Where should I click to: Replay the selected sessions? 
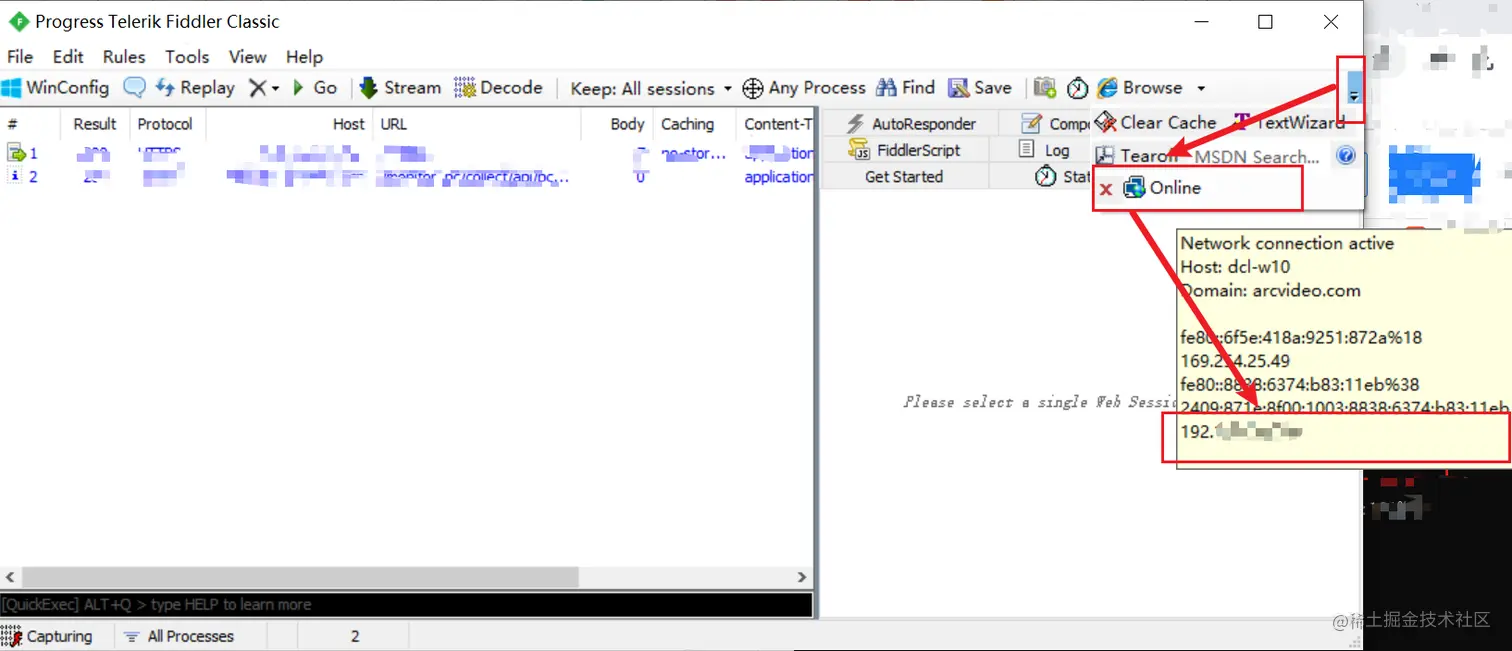195,88
